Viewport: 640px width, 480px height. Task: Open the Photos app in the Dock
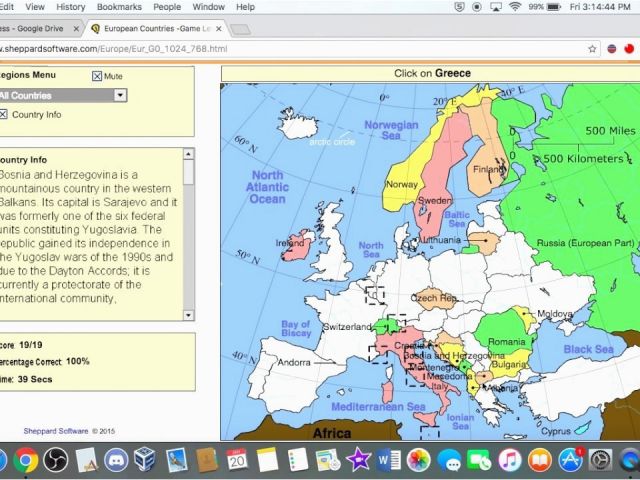[418, 460]
